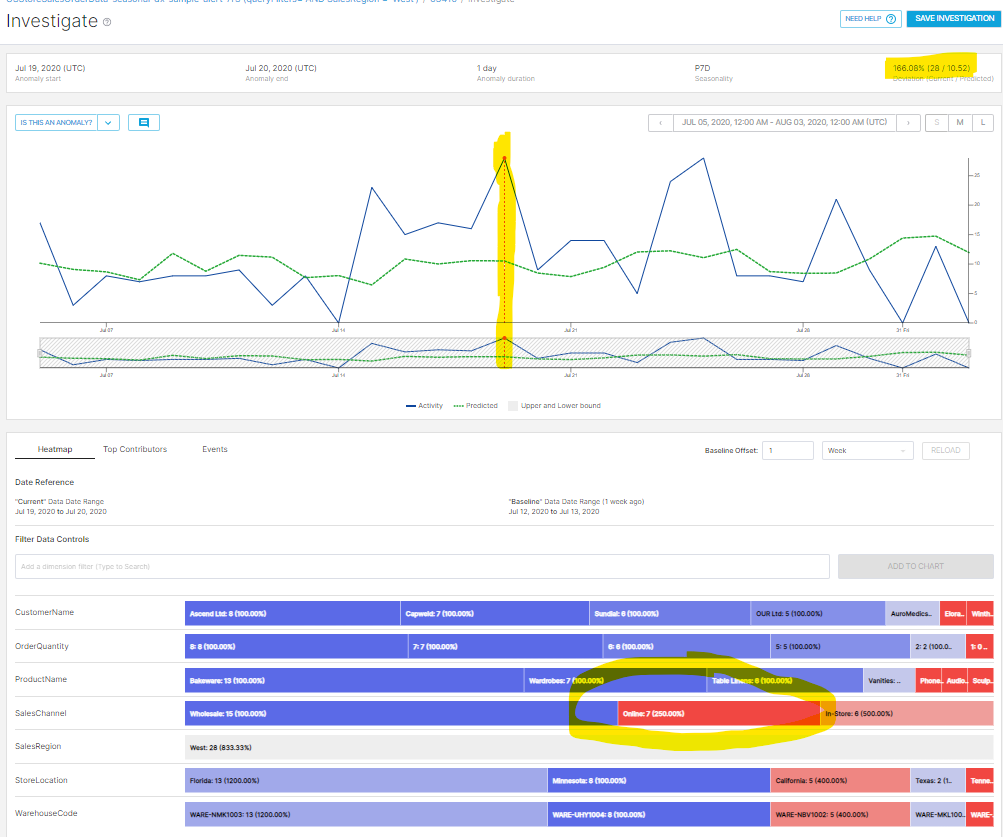Image resolution: width=1003 pixels, height=837 pixels.
Task: Open the Is This An Anomaly dropdown
Action: 106,122
